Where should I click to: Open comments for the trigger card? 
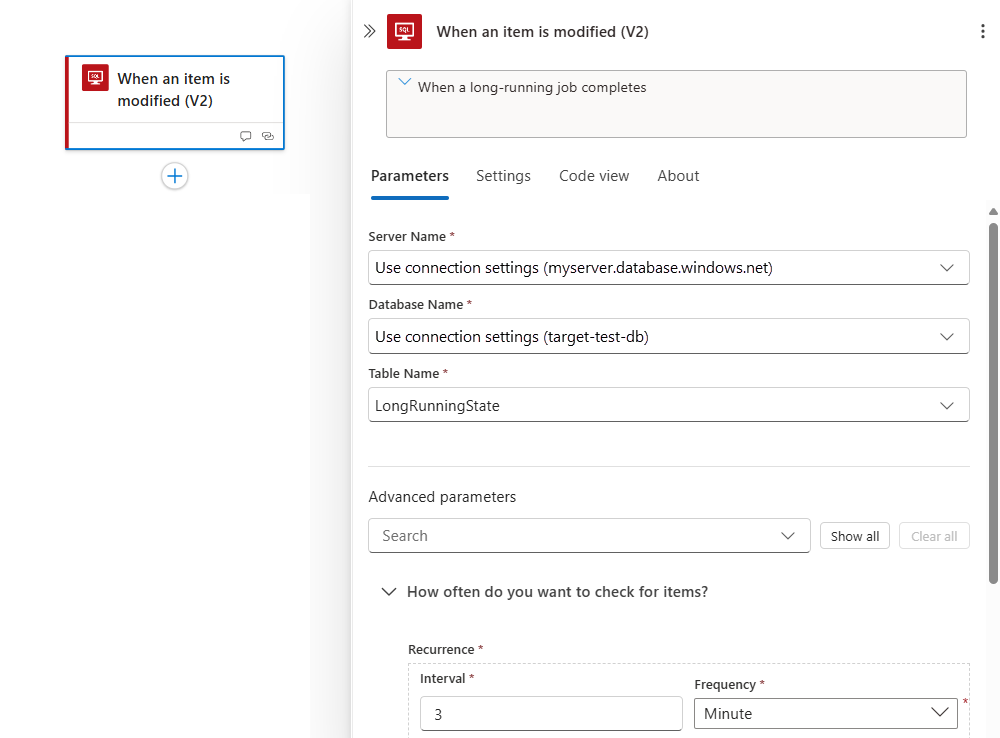tap(245, 136)
